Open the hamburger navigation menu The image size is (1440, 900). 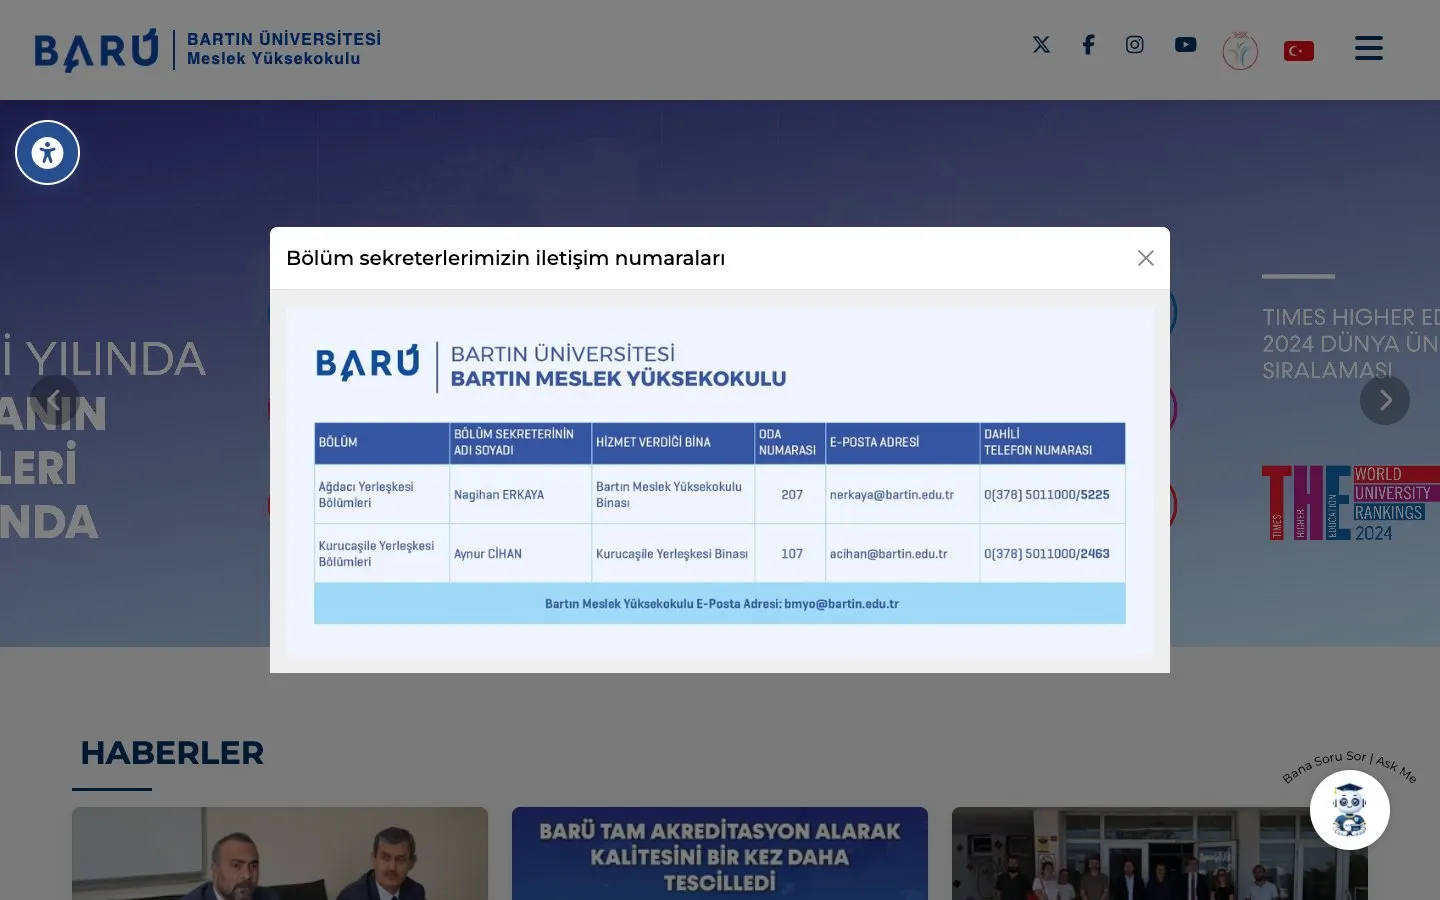[x=1368, y=48]
